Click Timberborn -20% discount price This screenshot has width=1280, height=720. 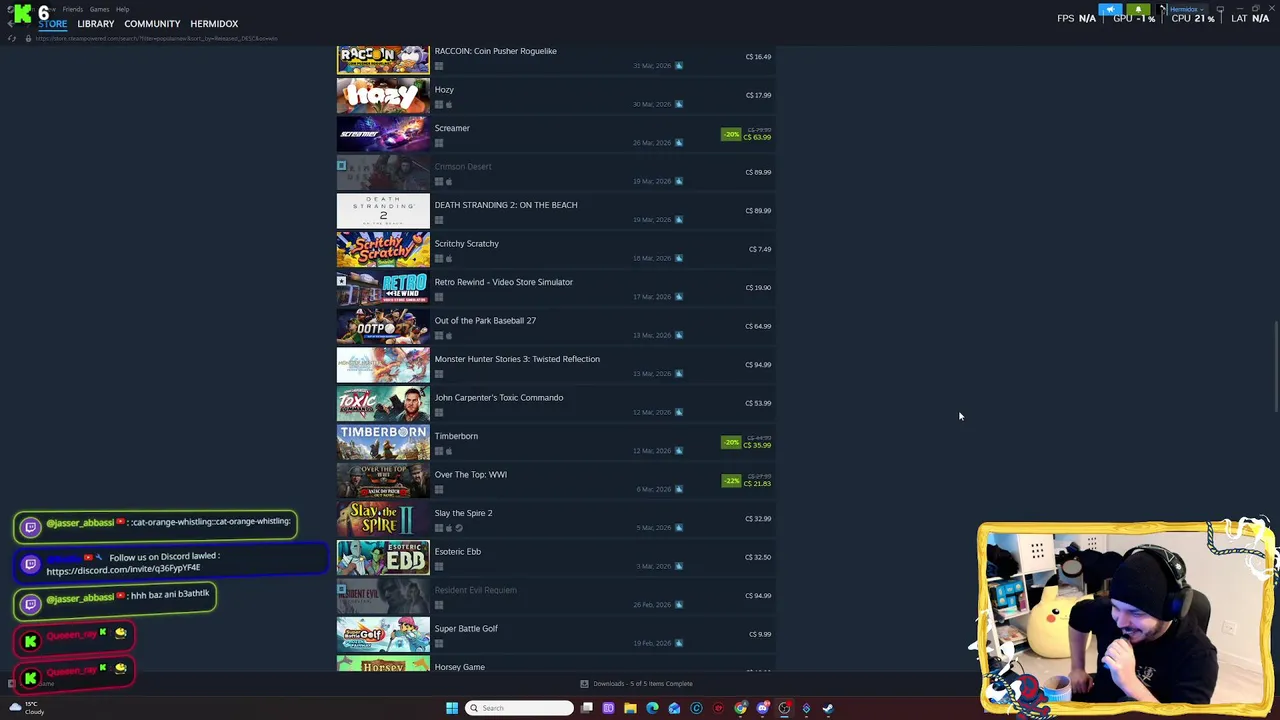(x=757, y=445)
